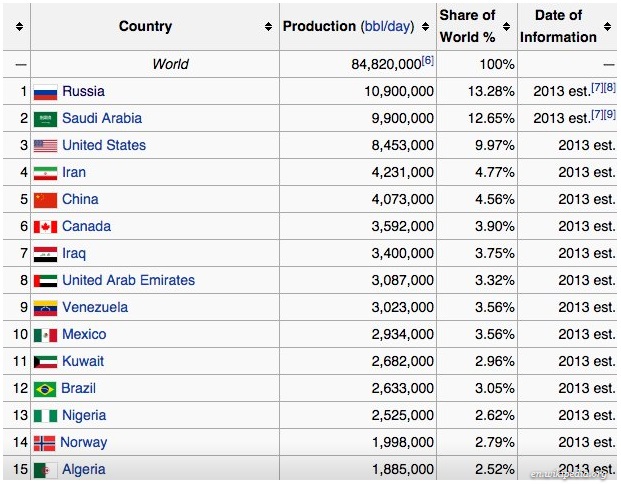Click the Russia flag icon

tap(45, 92)
